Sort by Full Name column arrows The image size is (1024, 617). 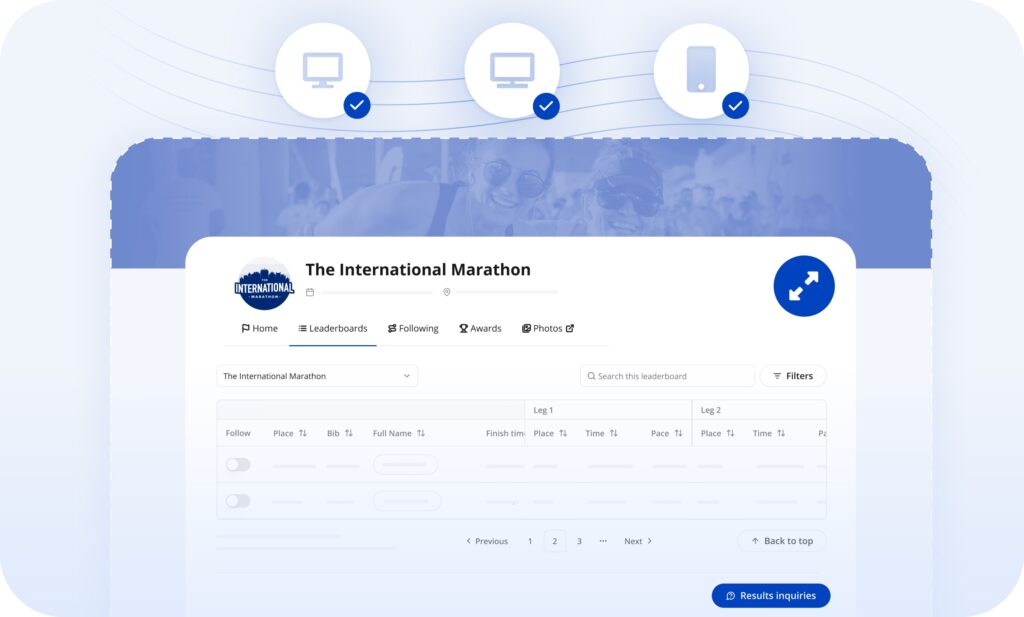click(x=421, y=433)
